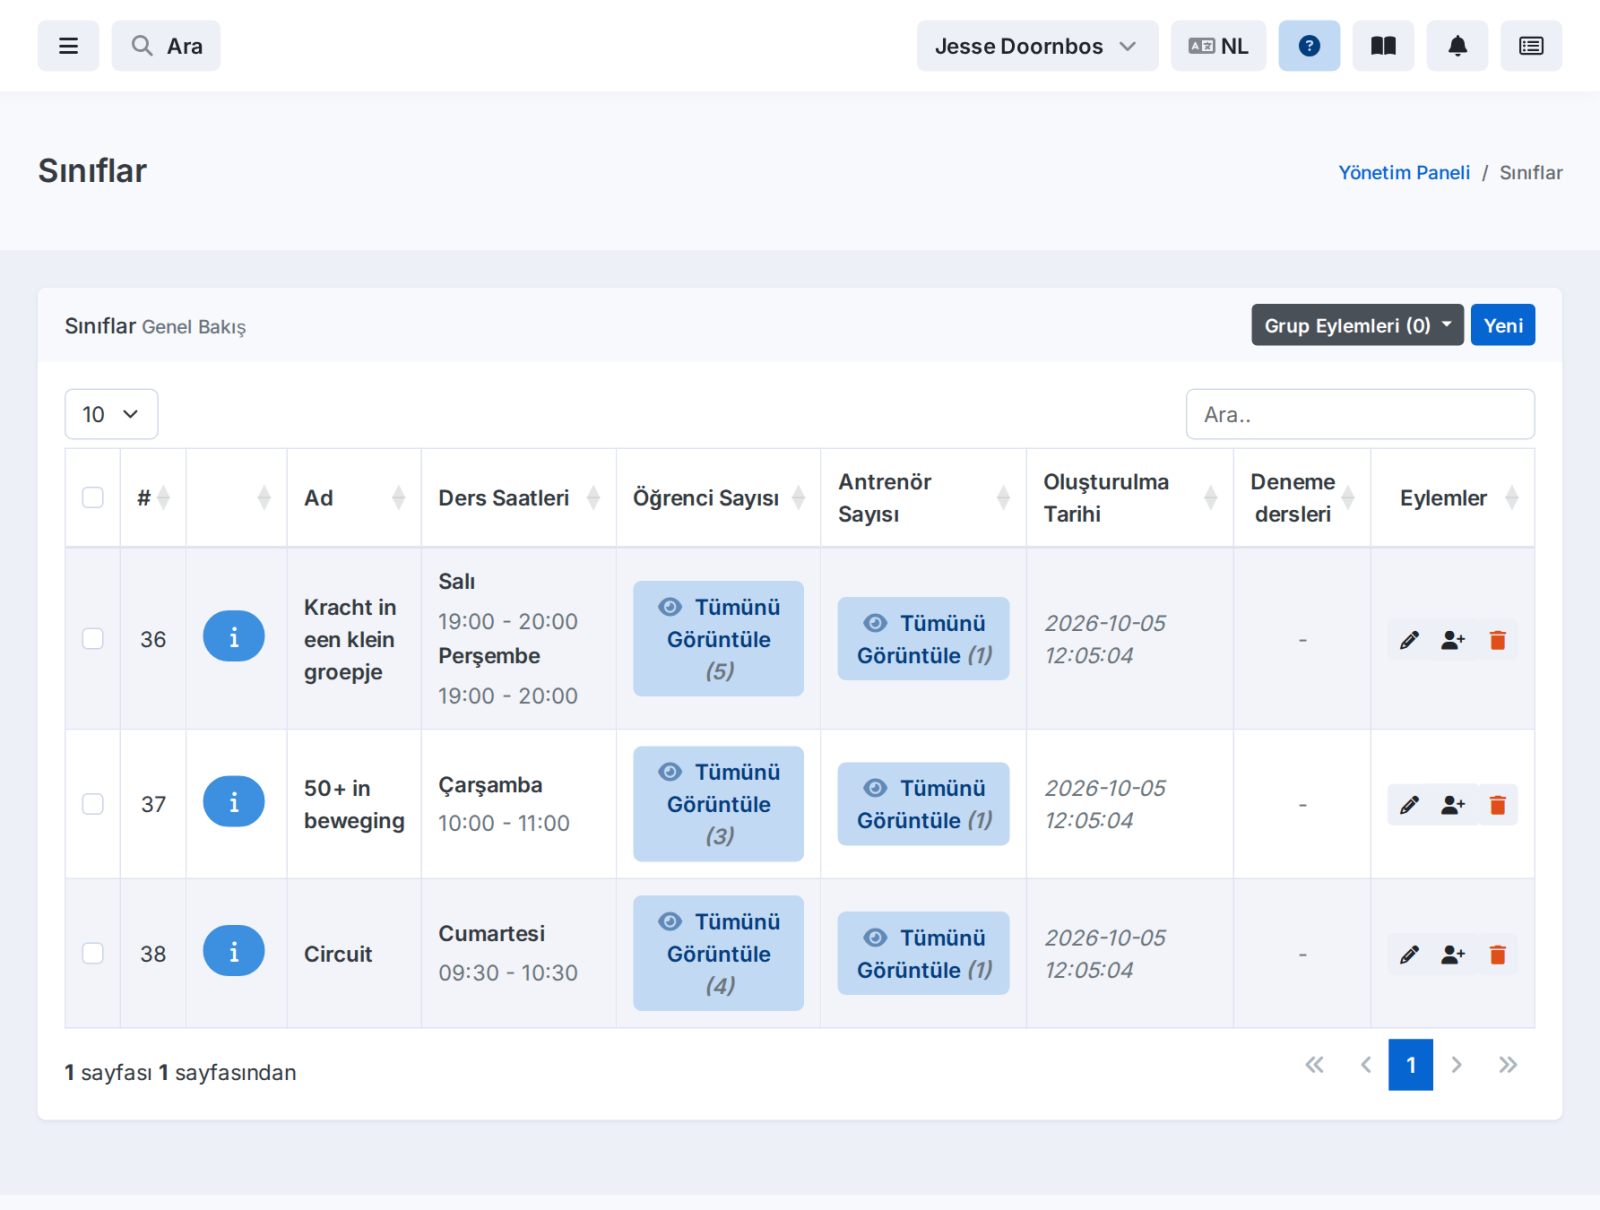Click the top Ara search box
Image resolution: width=1600 pixels, height=1210 pixels.
[x=166, y=46]
